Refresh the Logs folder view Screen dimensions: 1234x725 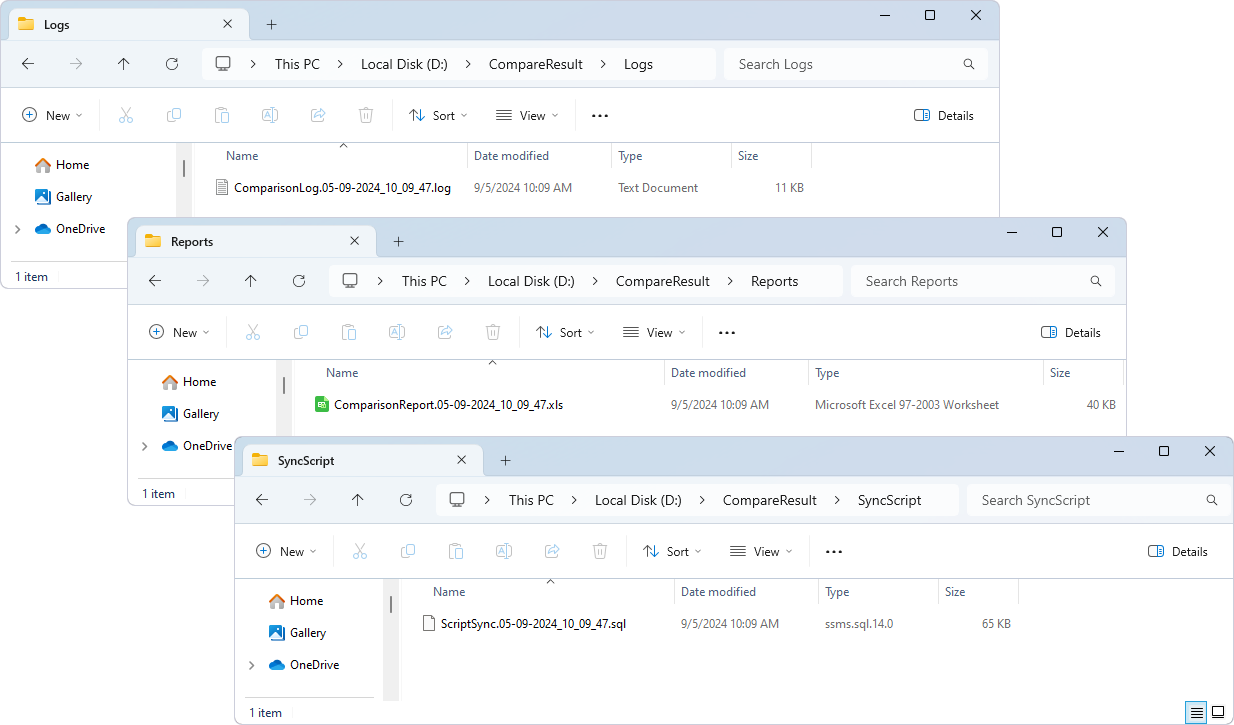(x=172, y=64)
